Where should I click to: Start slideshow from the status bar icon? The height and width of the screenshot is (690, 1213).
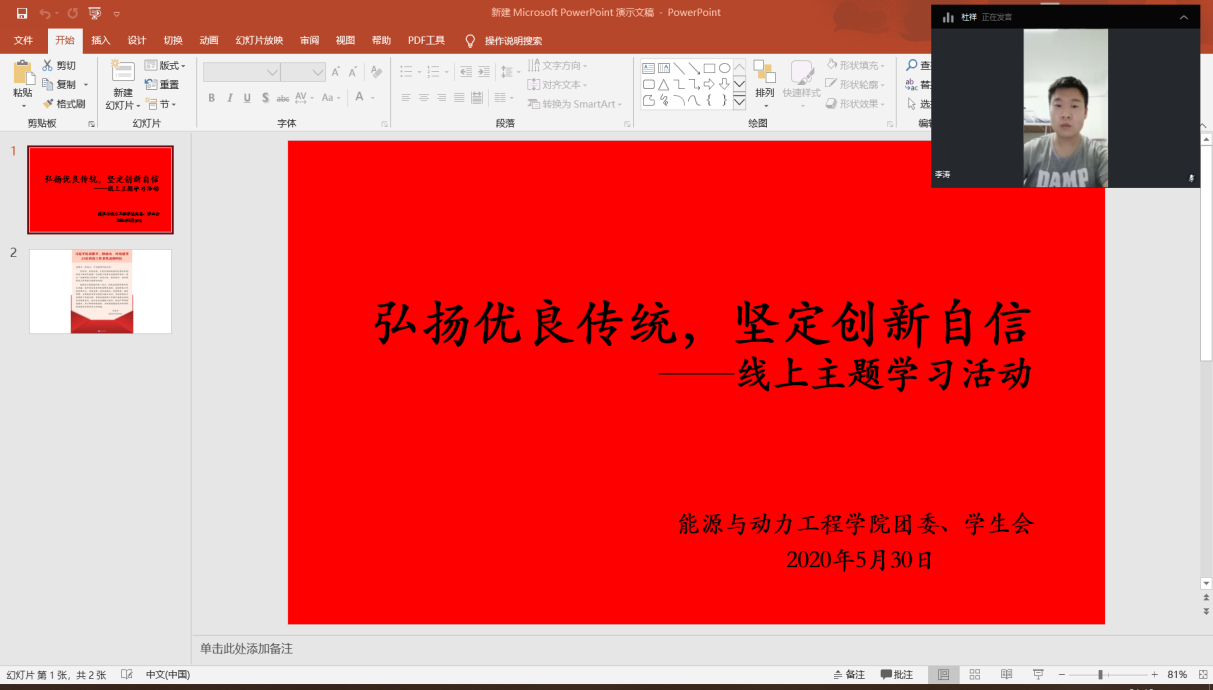point(1038,675)
